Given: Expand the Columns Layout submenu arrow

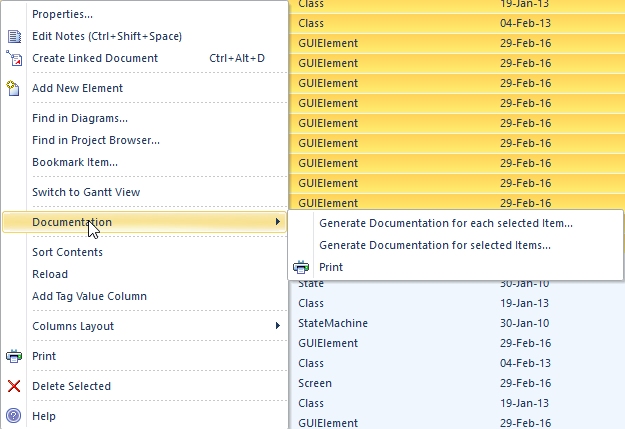Looking at the screenshot, I should point(277,326).
